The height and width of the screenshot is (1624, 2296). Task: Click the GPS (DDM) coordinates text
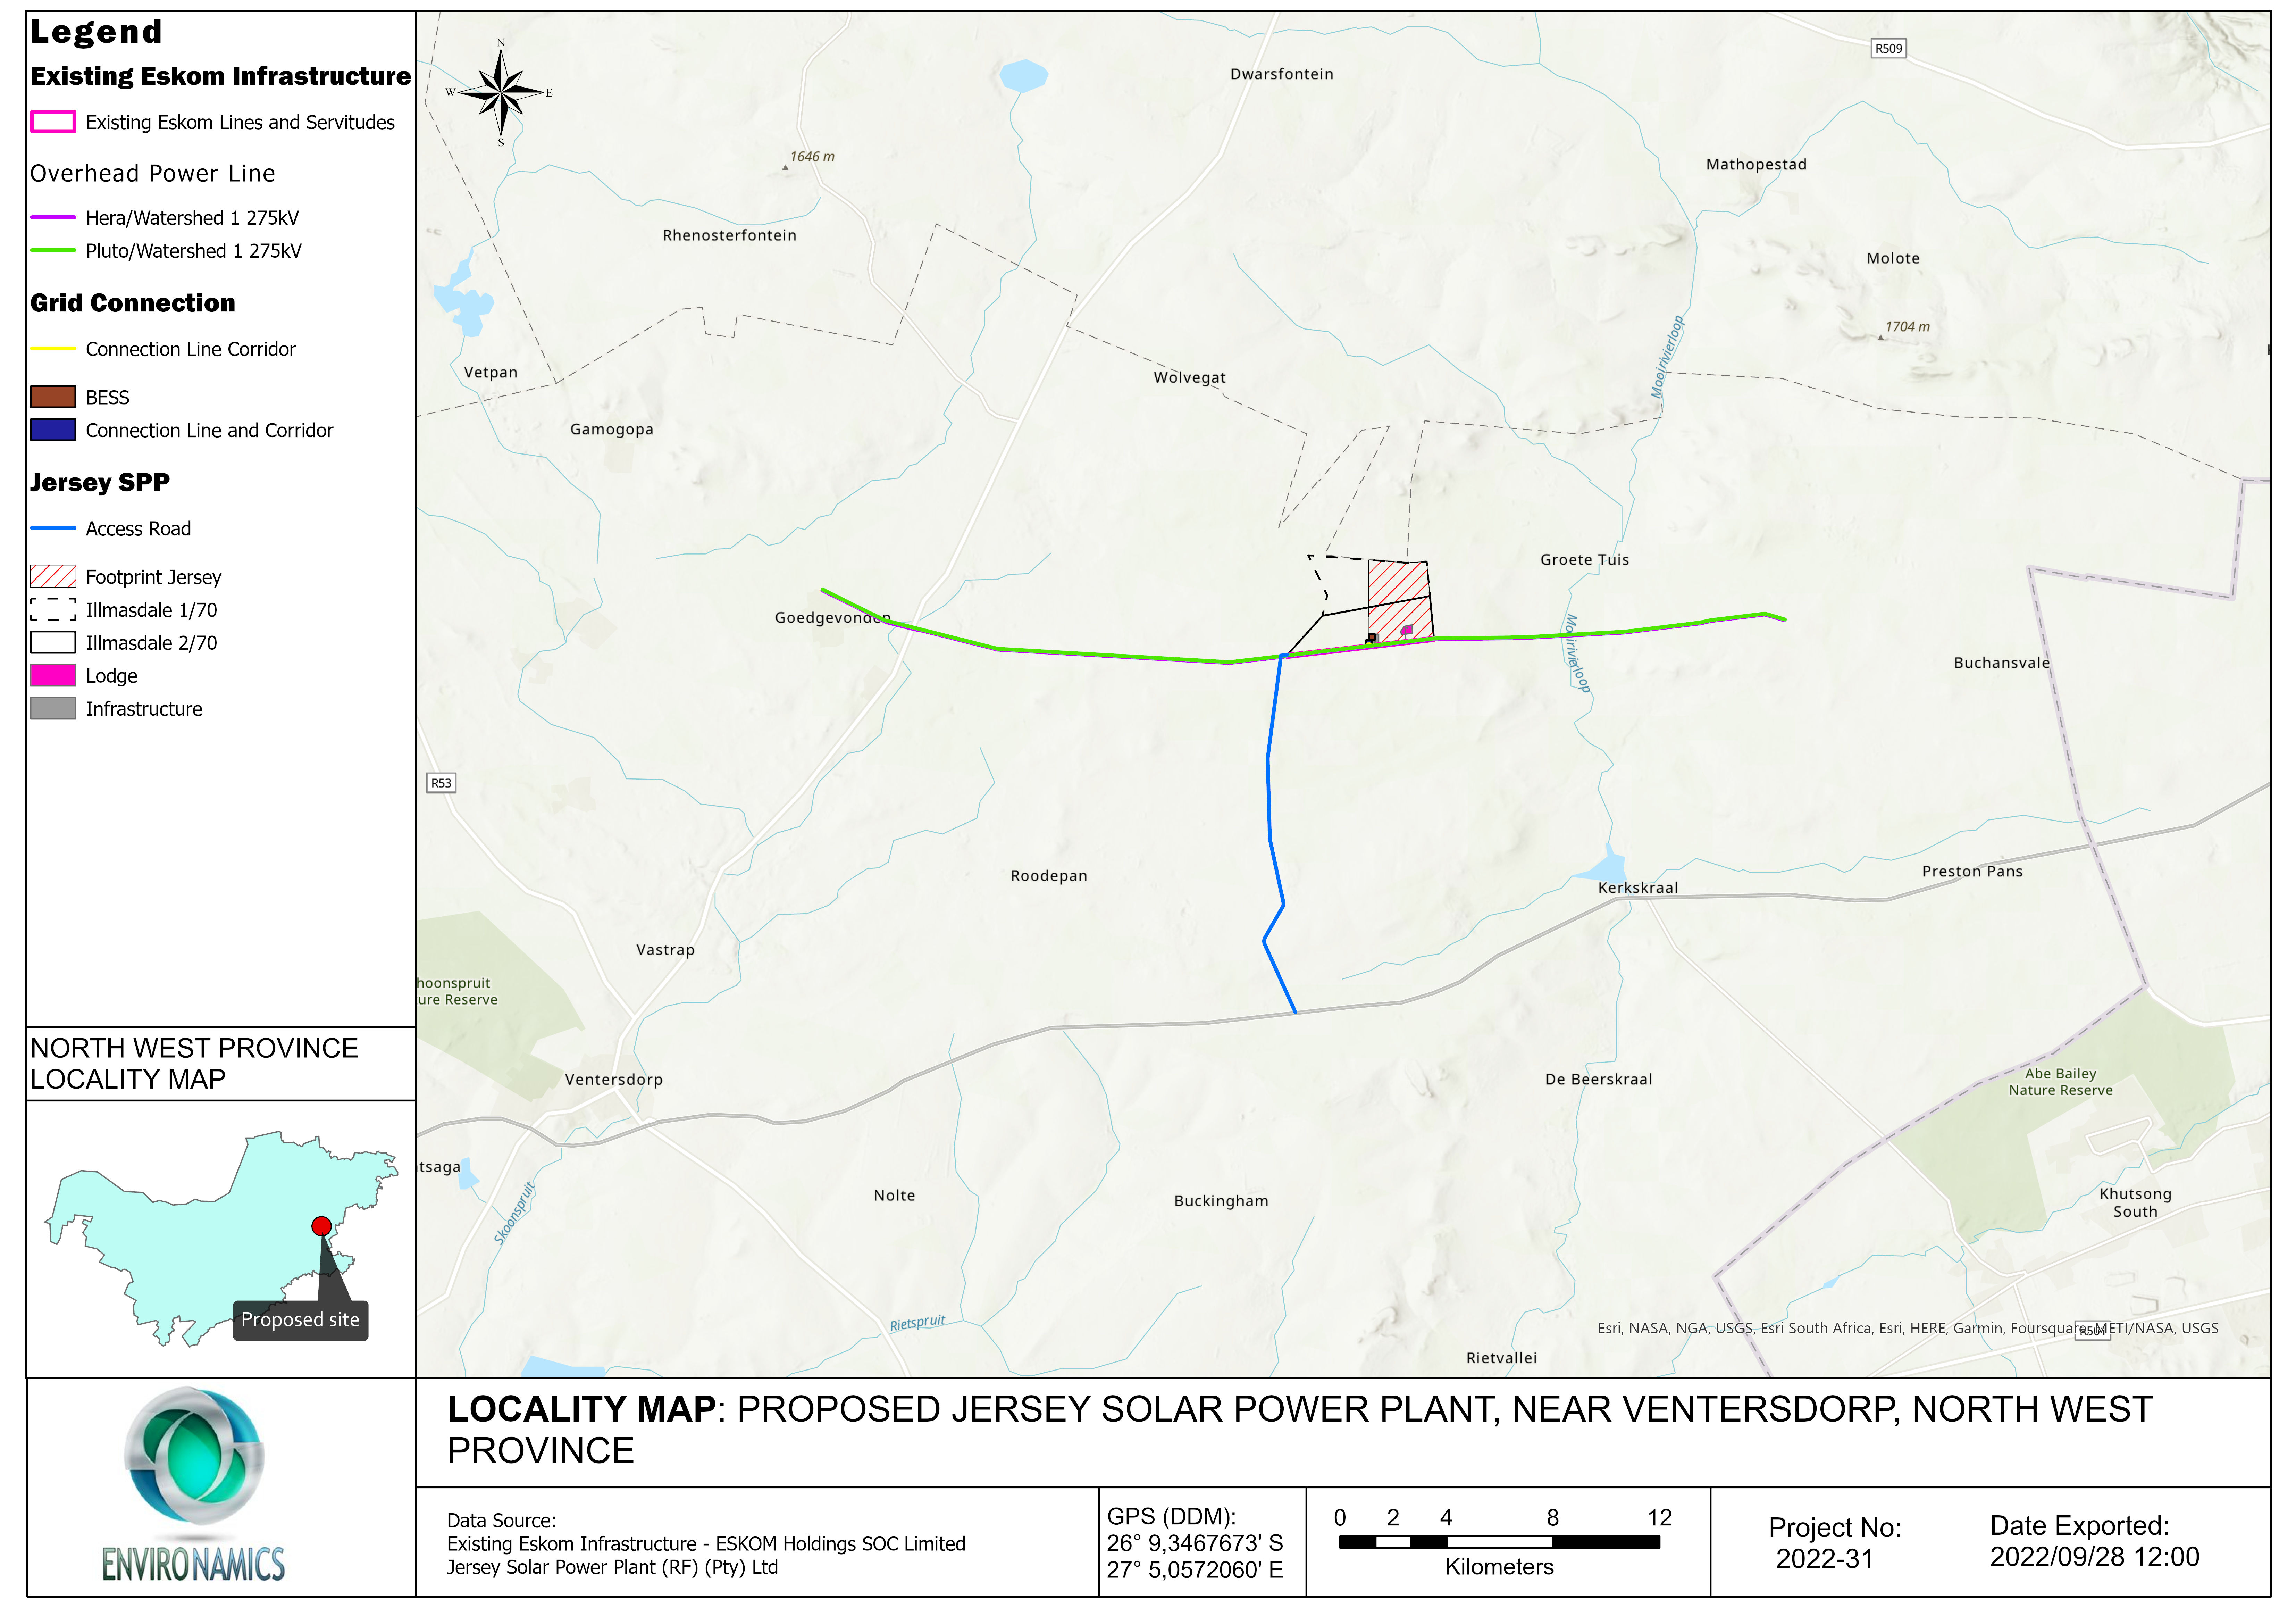point(1195,1544)
